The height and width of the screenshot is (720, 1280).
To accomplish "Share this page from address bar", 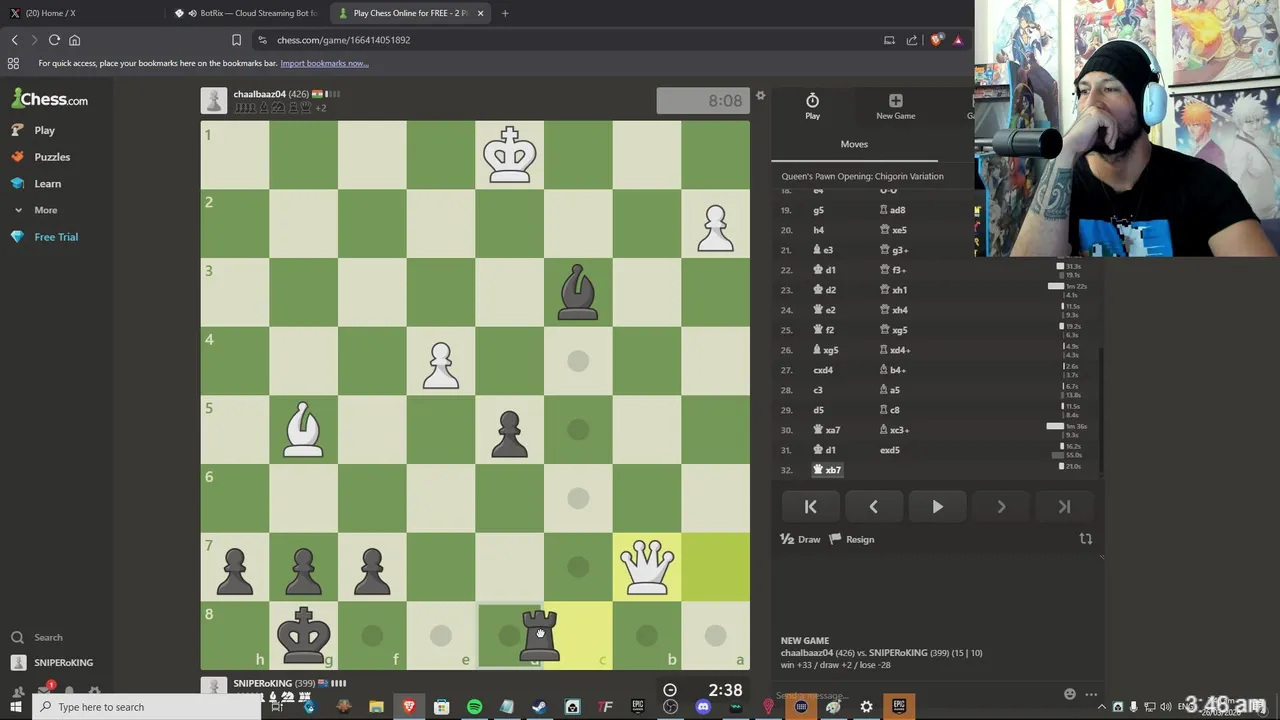I will coord(912,40).
